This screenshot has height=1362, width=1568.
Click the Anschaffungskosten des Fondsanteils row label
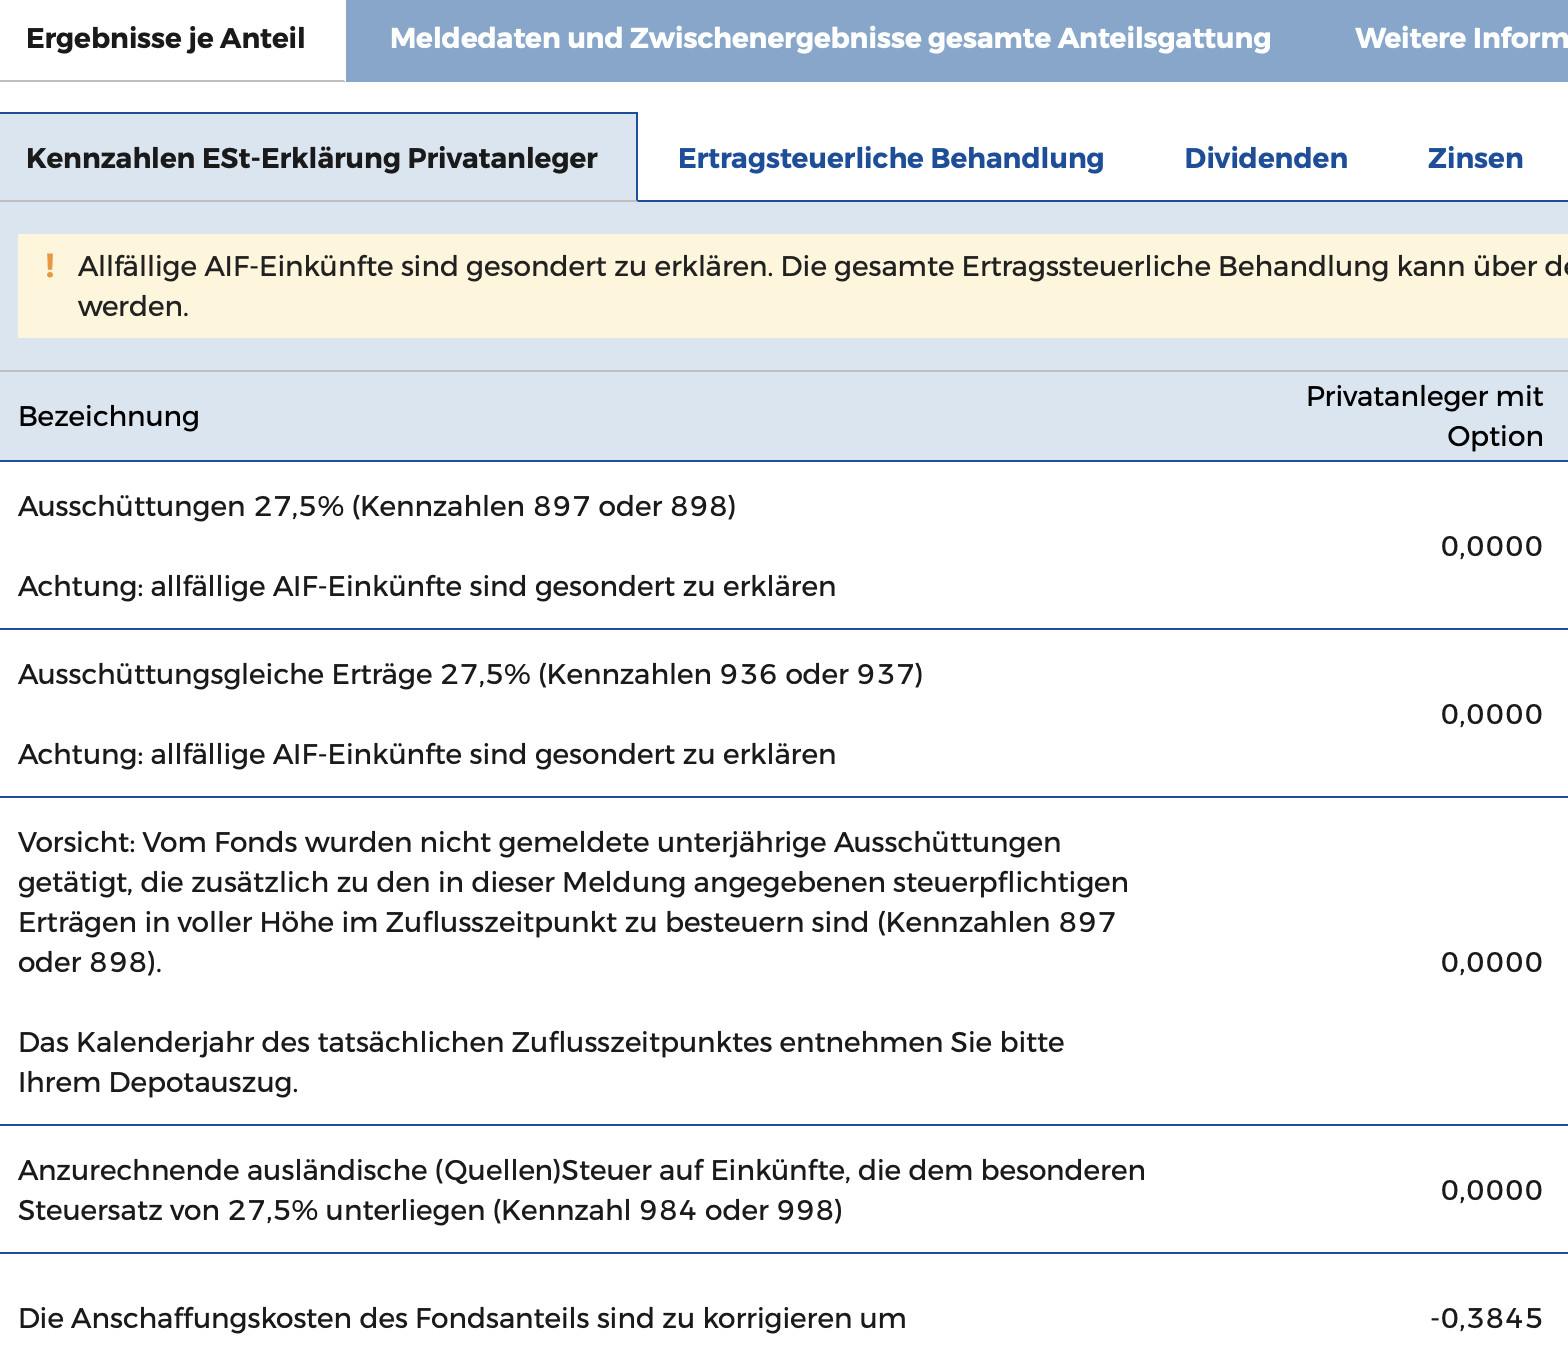[x=462, y=1318]
